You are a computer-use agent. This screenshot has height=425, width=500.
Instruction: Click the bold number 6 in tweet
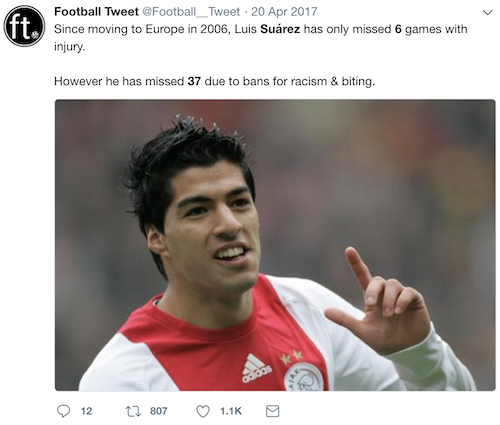tap(398, 29)
